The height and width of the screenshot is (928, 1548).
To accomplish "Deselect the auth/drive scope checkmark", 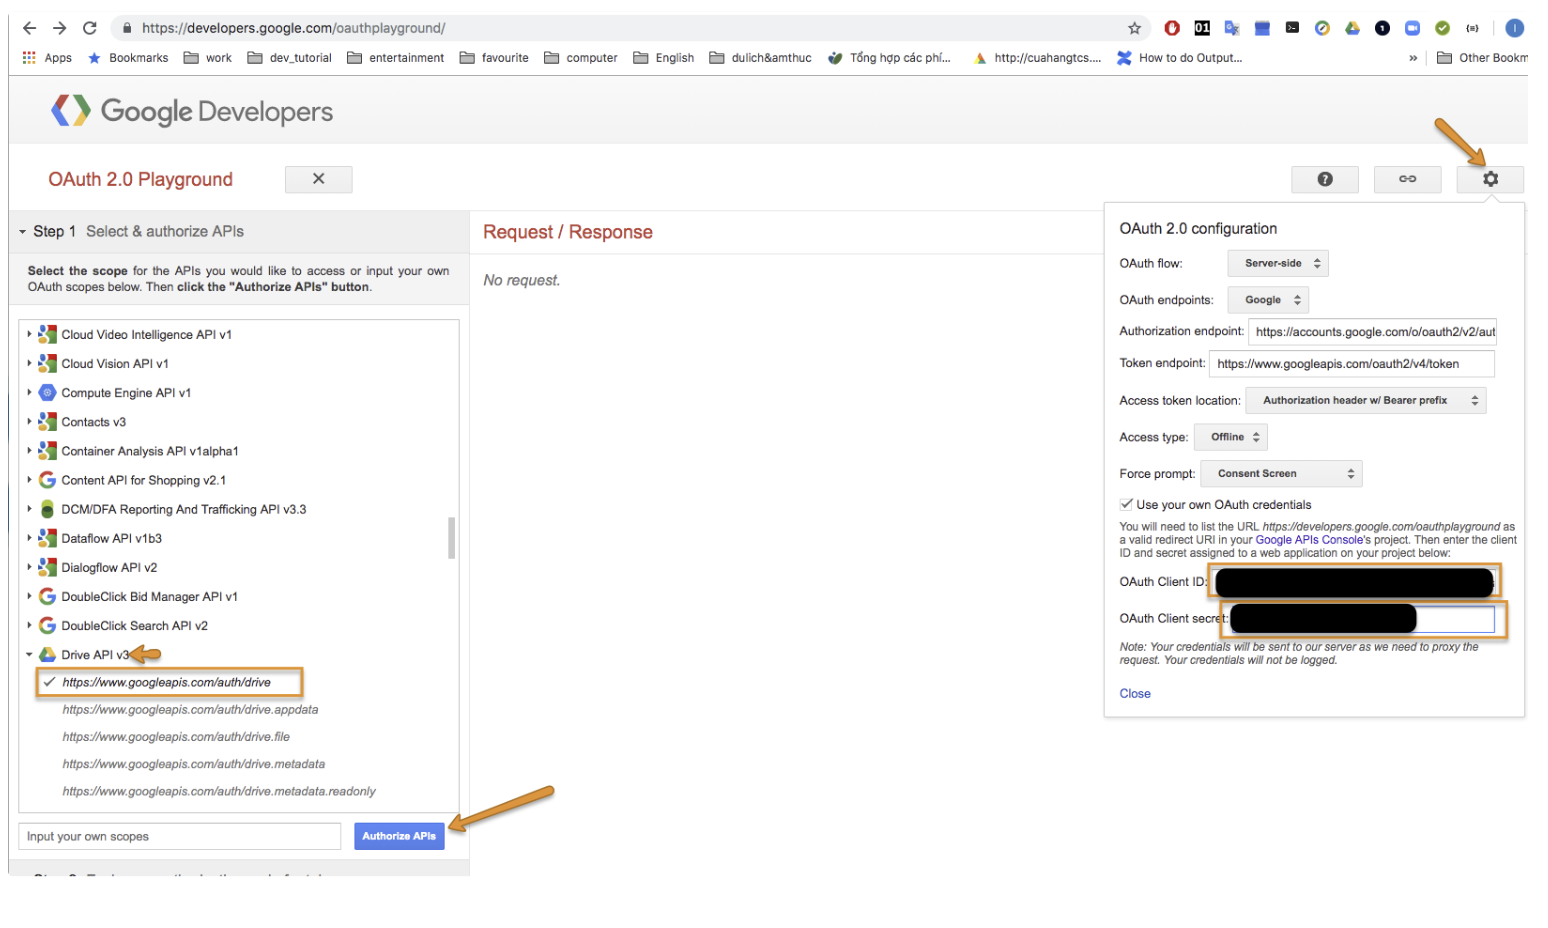I will 49,682.
